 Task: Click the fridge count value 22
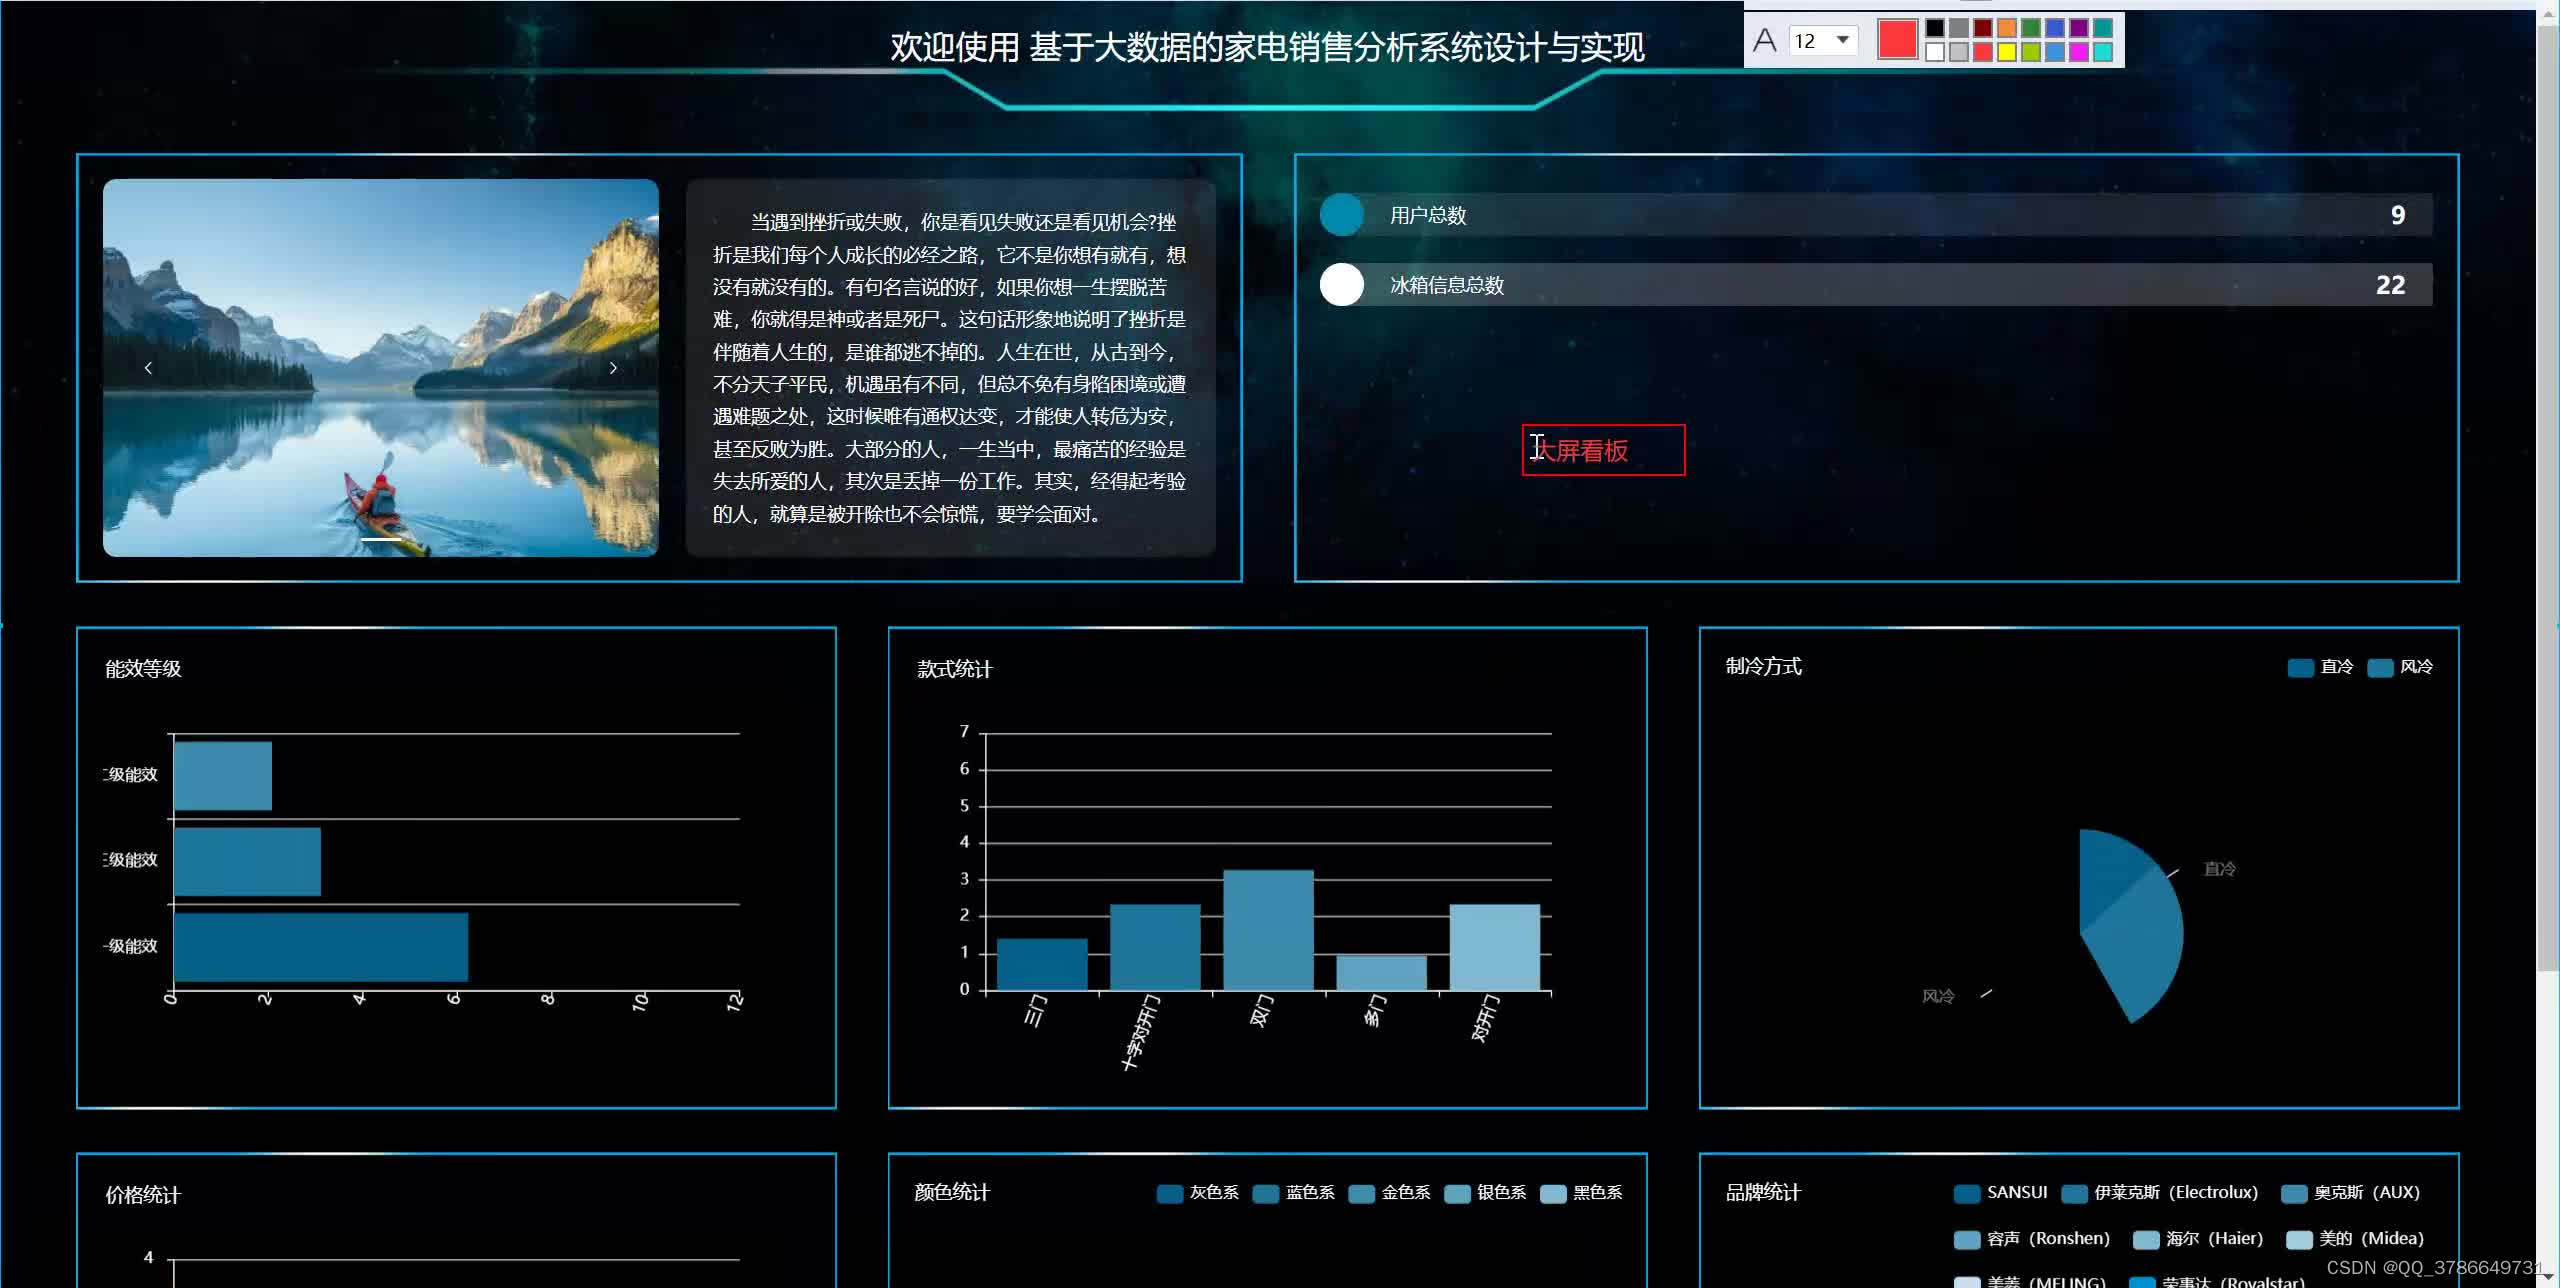2391,285
